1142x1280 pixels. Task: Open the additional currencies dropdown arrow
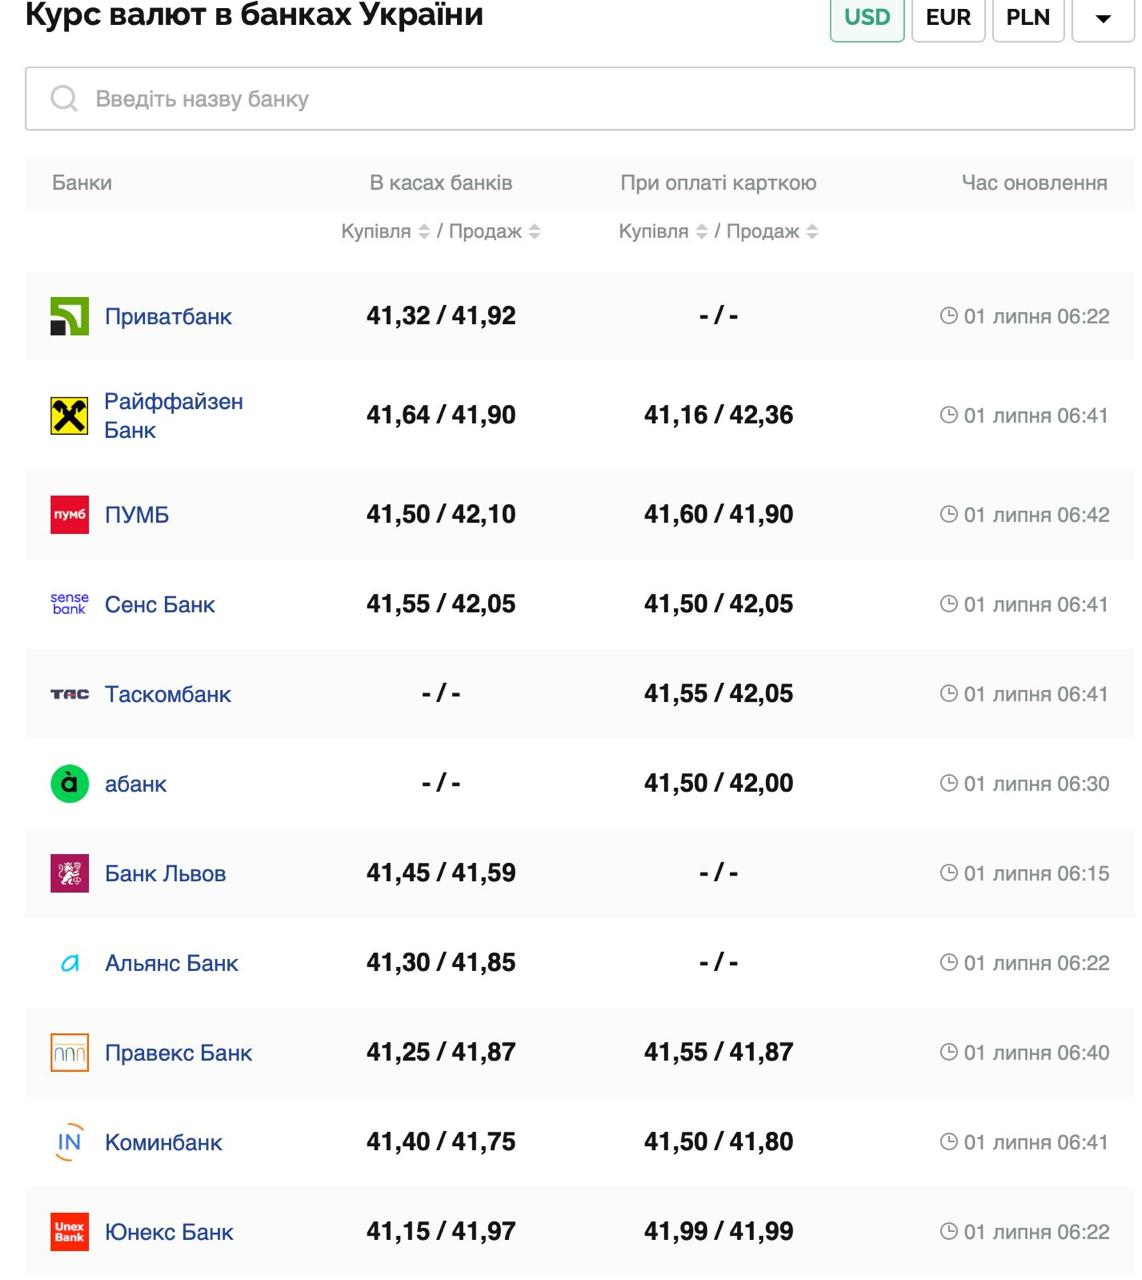click(1103, 19)
